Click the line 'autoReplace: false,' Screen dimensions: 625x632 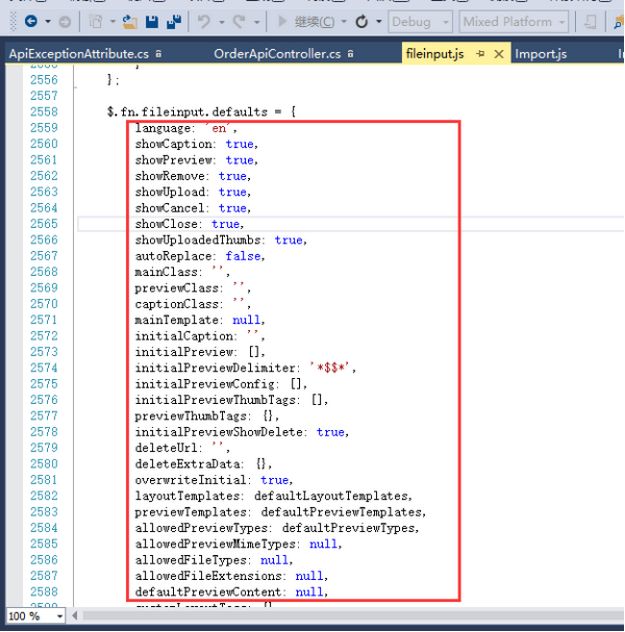pos(200,256)
